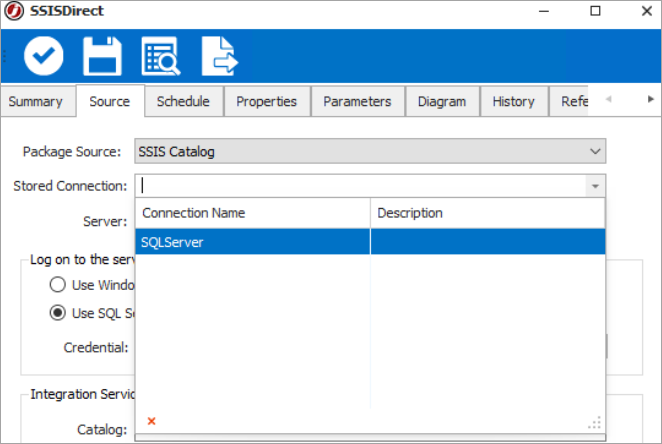Screen dimensions: 662x444
Task: Switch to the Source tab
Action: (110, 101)
